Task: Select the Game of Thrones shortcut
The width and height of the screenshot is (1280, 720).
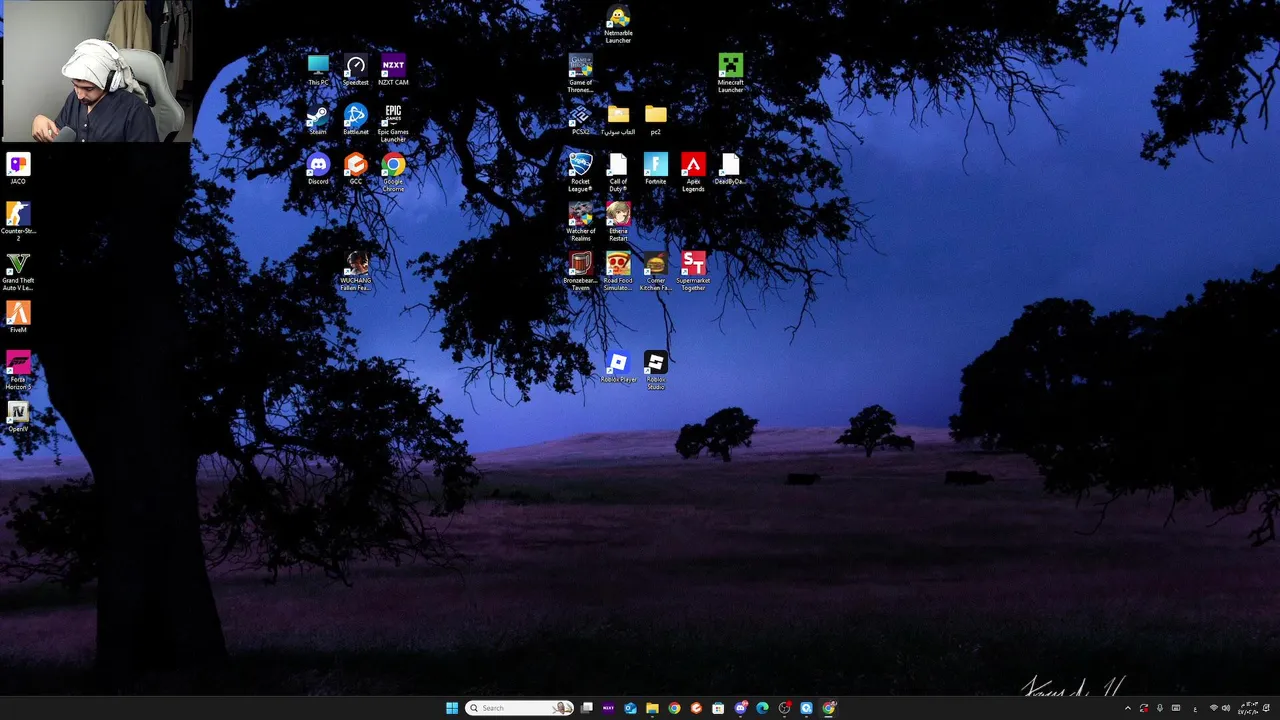Action: click(580, 74)
